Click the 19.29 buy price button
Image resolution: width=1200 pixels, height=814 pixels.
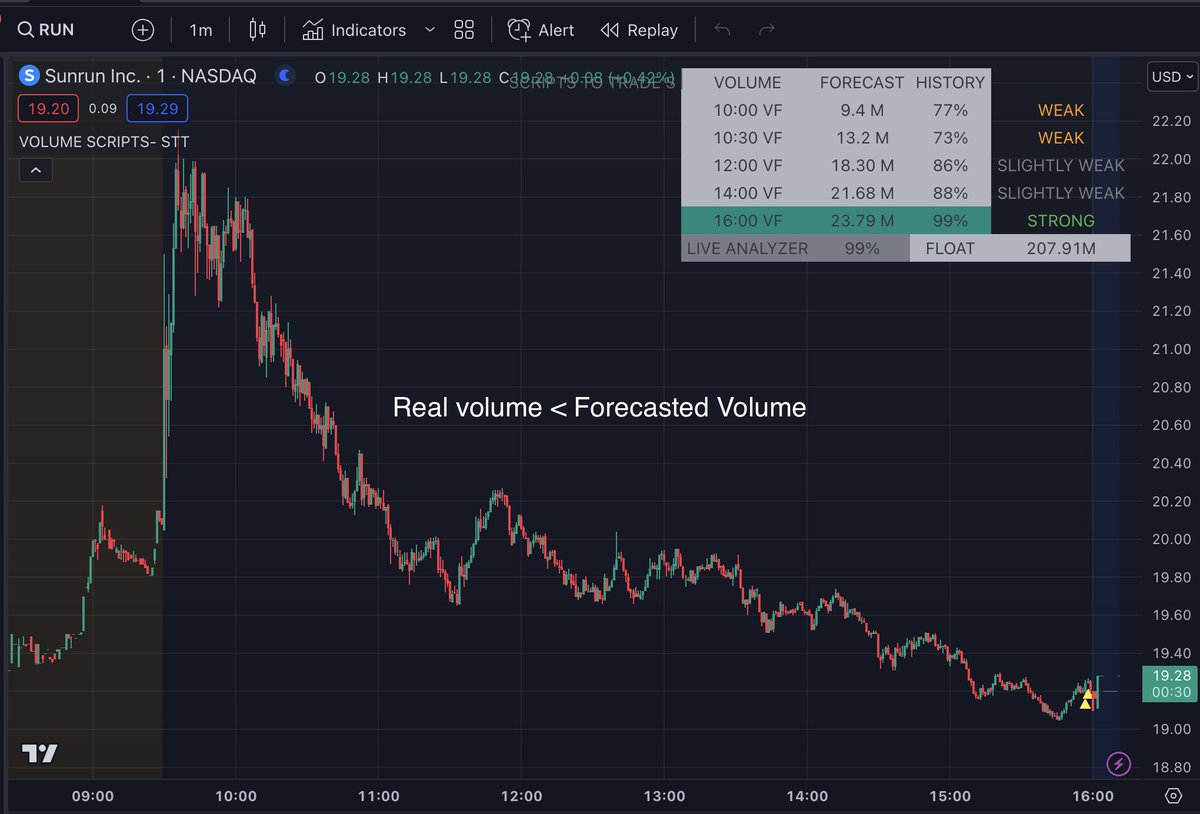pyautogui.click(x=157, y=107)
